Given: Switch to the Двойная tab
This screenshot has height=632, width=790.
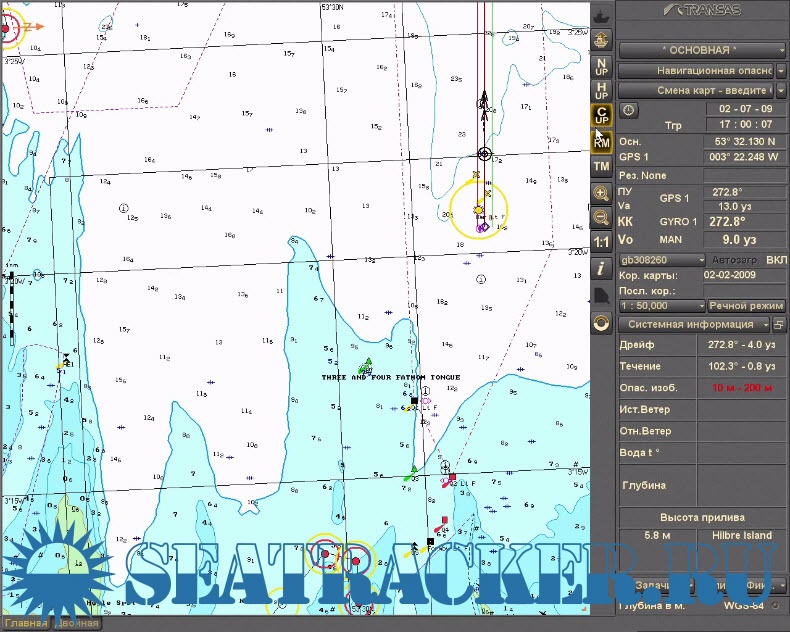Looking at the screenshot, I should 76,624.
